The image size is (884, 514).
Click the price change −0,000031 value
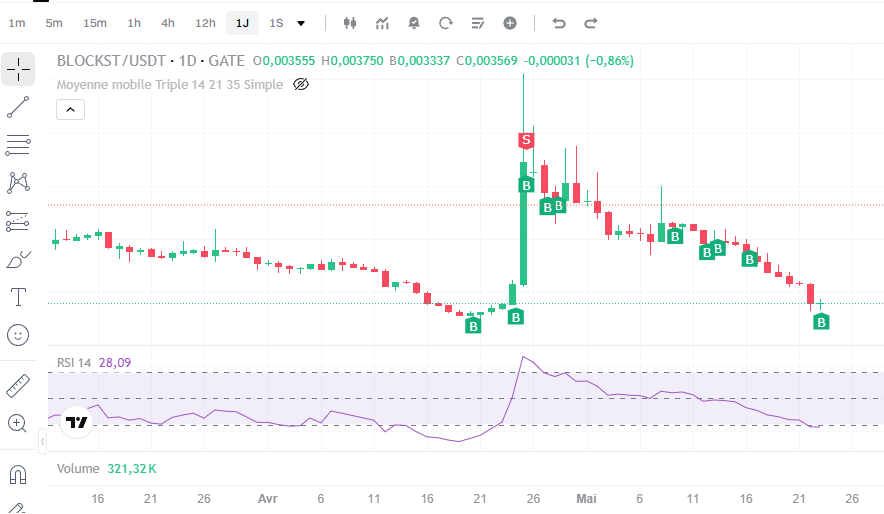(552, 61)
